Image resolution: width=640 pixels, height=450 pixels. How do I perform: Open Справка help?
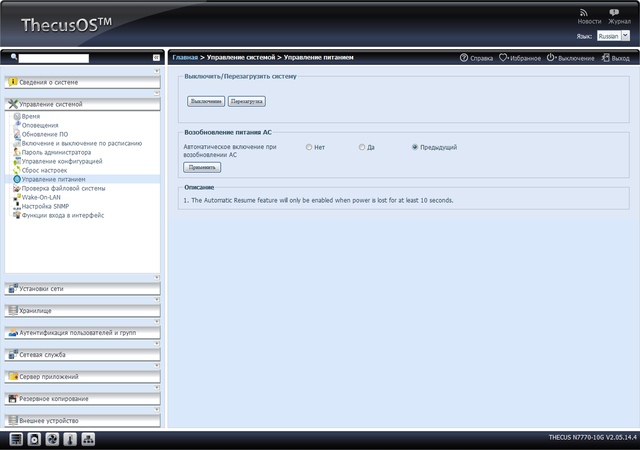(476, 58)
